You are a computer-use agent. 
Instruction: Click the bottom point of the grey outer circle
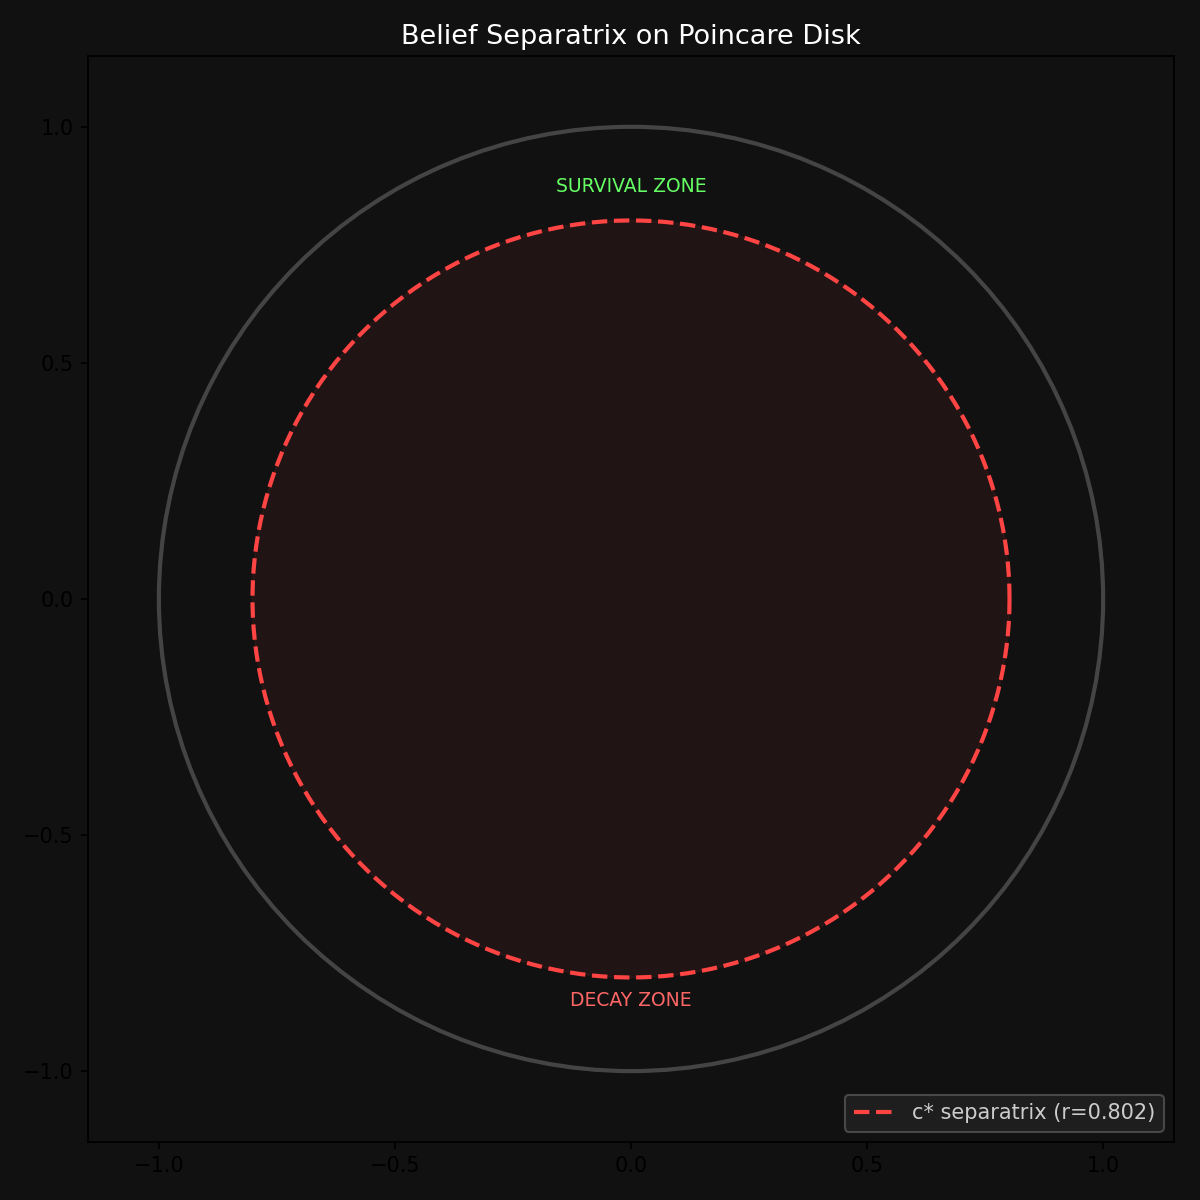tap(631, 1071)
